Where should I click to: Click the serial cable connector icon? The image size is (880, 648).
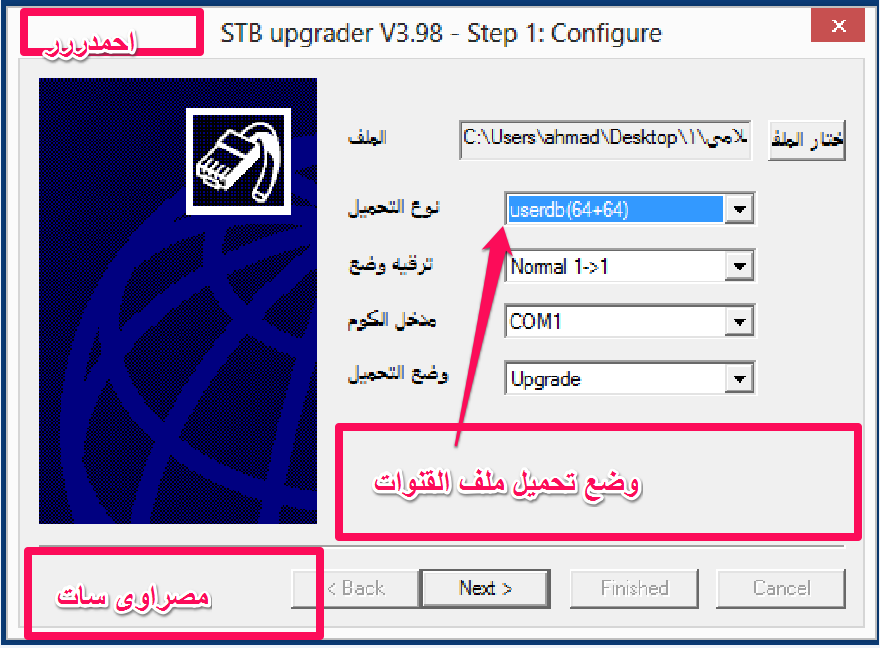point(239,161)
